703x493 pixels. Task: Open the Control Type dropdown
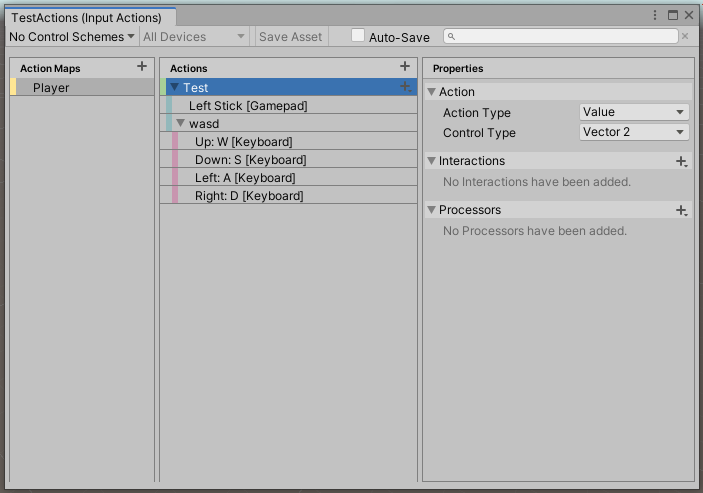tap(634, 132)
